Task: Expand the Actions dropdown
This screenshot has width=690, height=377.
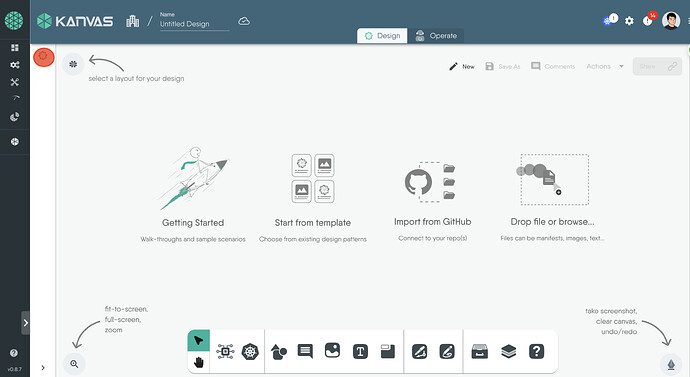Action: [x=605, y=66]
